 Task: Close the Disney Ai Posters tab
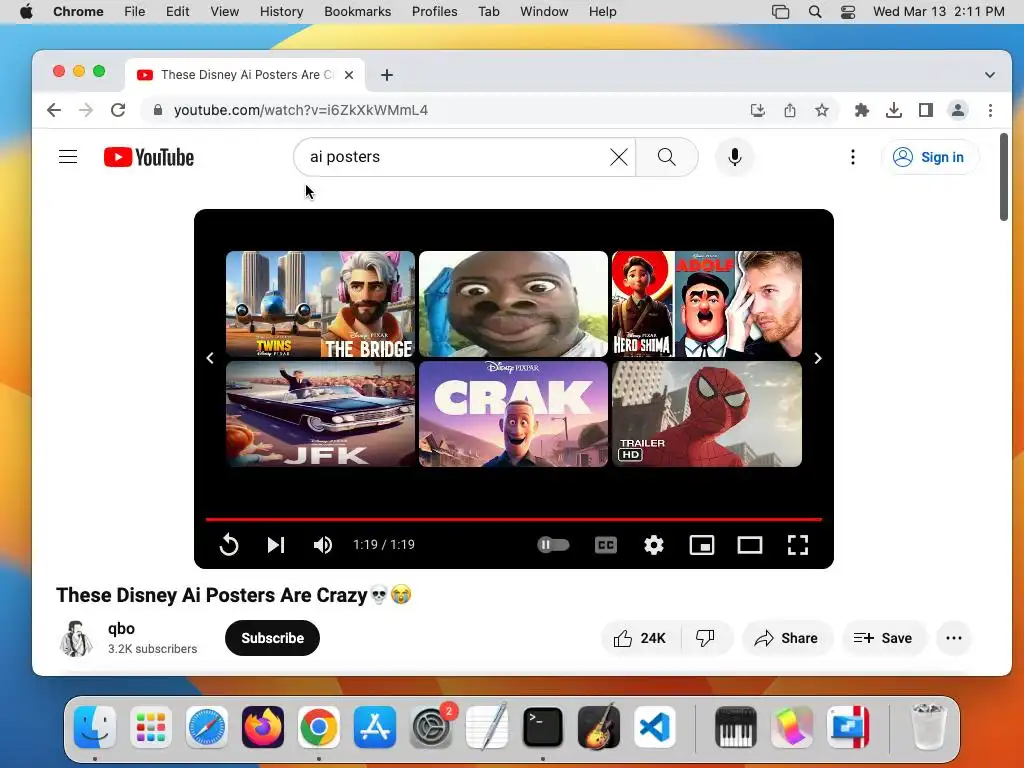point(349,75)
